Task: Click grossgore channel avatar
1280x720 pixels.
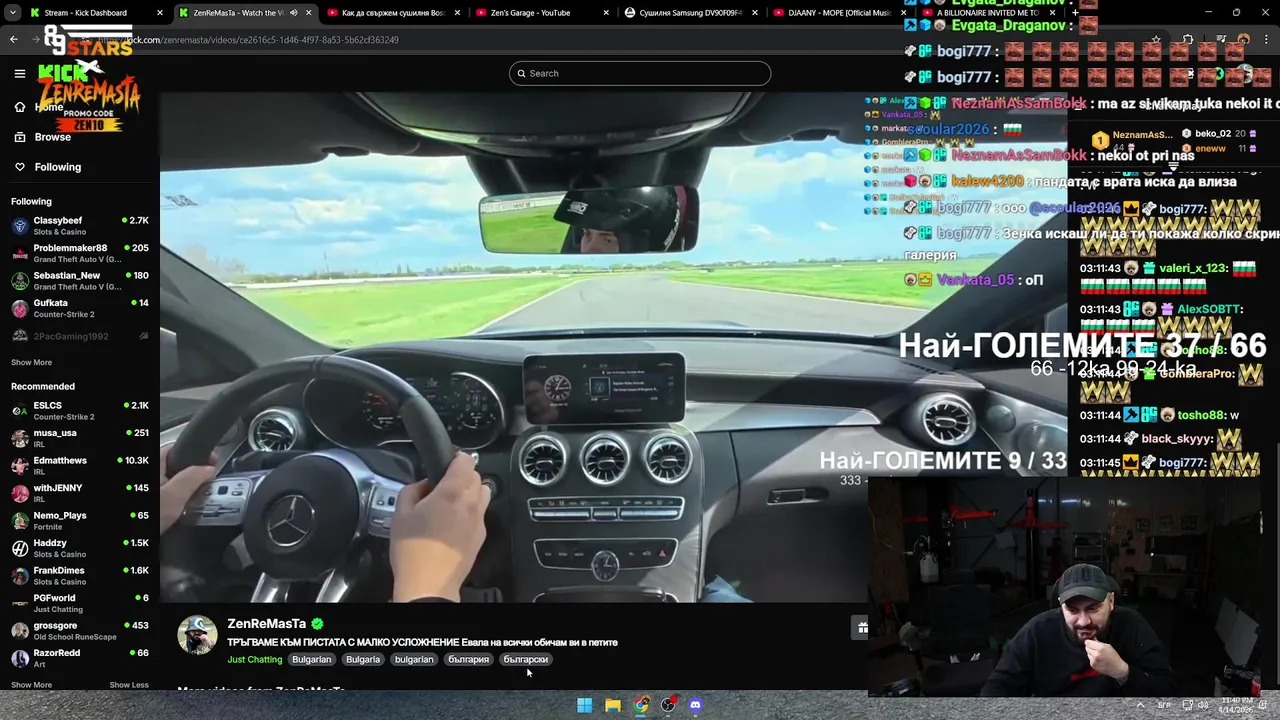Action: click(x=20, y=631)
